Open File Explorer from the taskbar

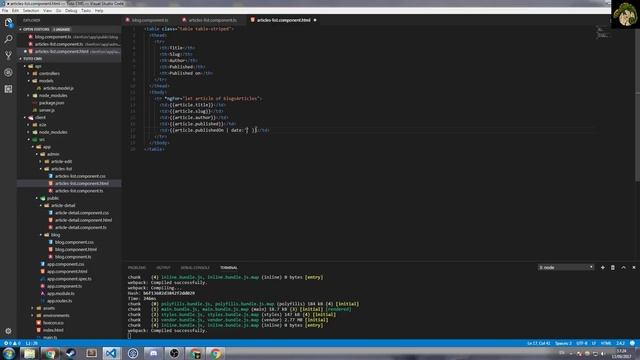point(29,353)
